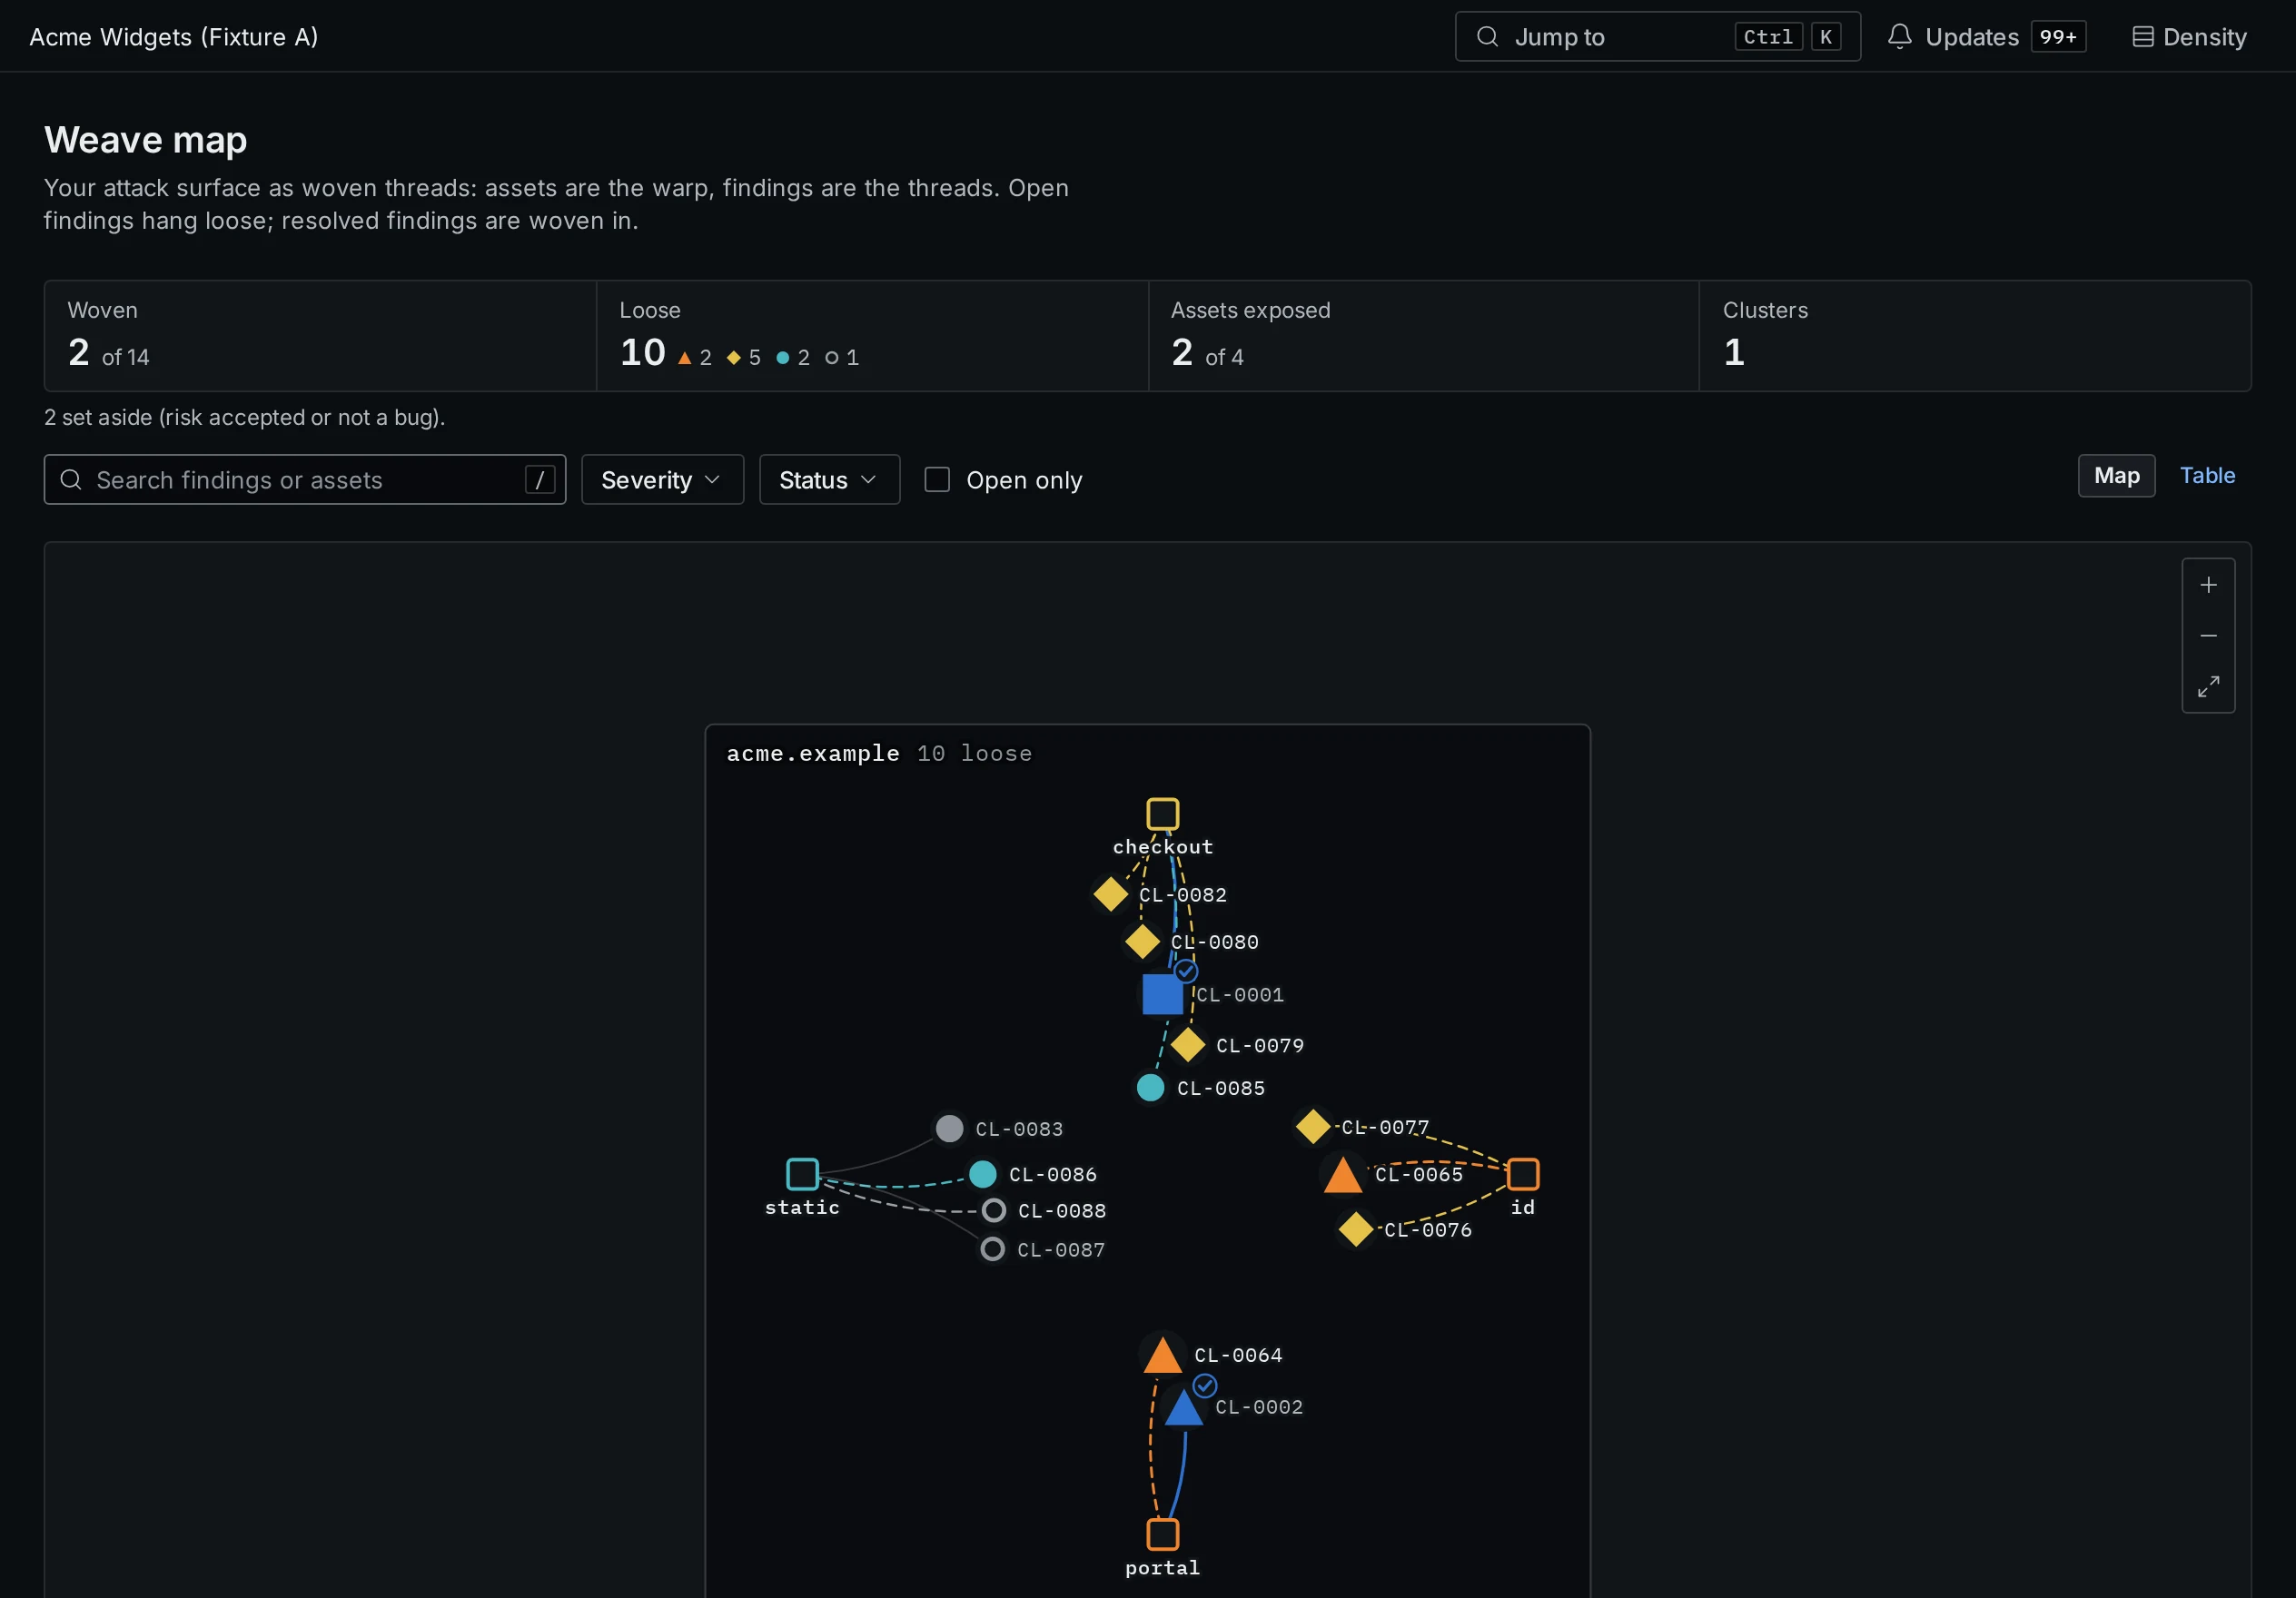Click the Acme Widgets (Fixture A) title
Image resolution: width=2296 pixels, height=1598 pixels.
tap(174, 37)
